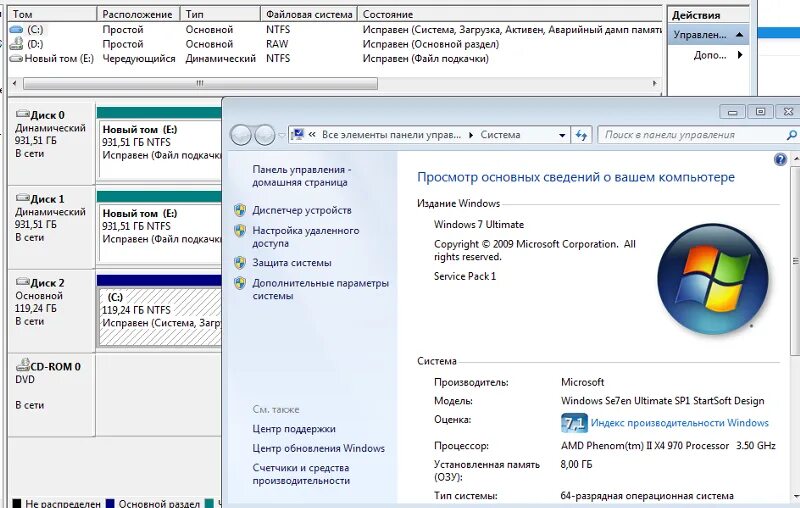
Task: Click the breadcrumb chevron before Все элементы
Action: pos(312,135)
